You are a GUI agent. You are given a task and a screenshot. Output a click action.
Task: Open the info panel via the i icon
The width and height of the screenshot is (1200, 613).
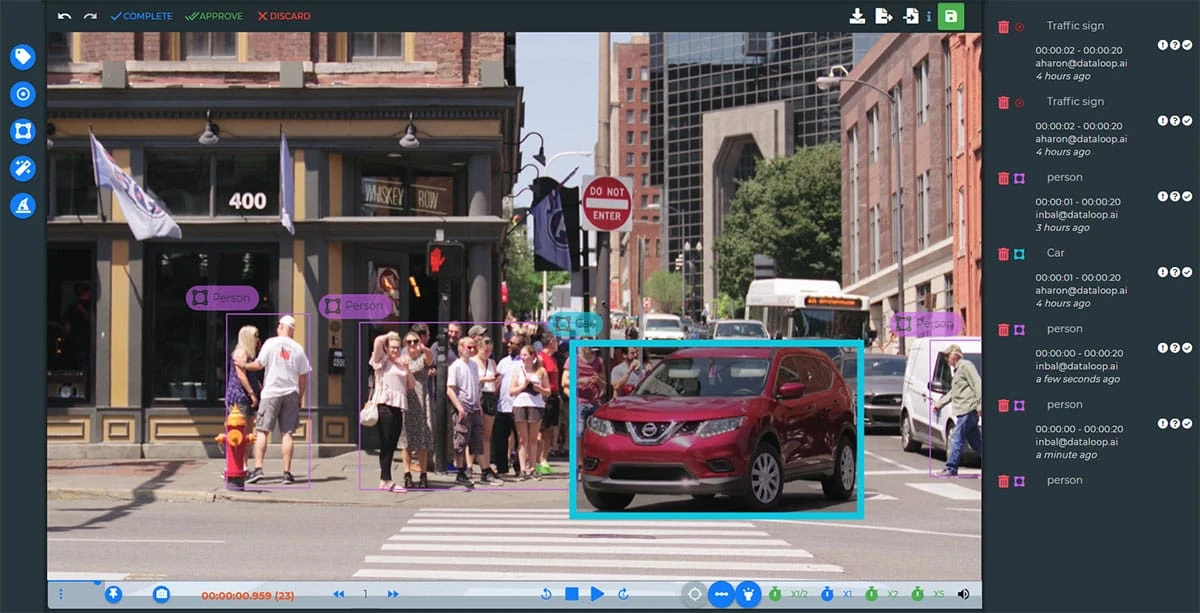(x=928, y=16)
